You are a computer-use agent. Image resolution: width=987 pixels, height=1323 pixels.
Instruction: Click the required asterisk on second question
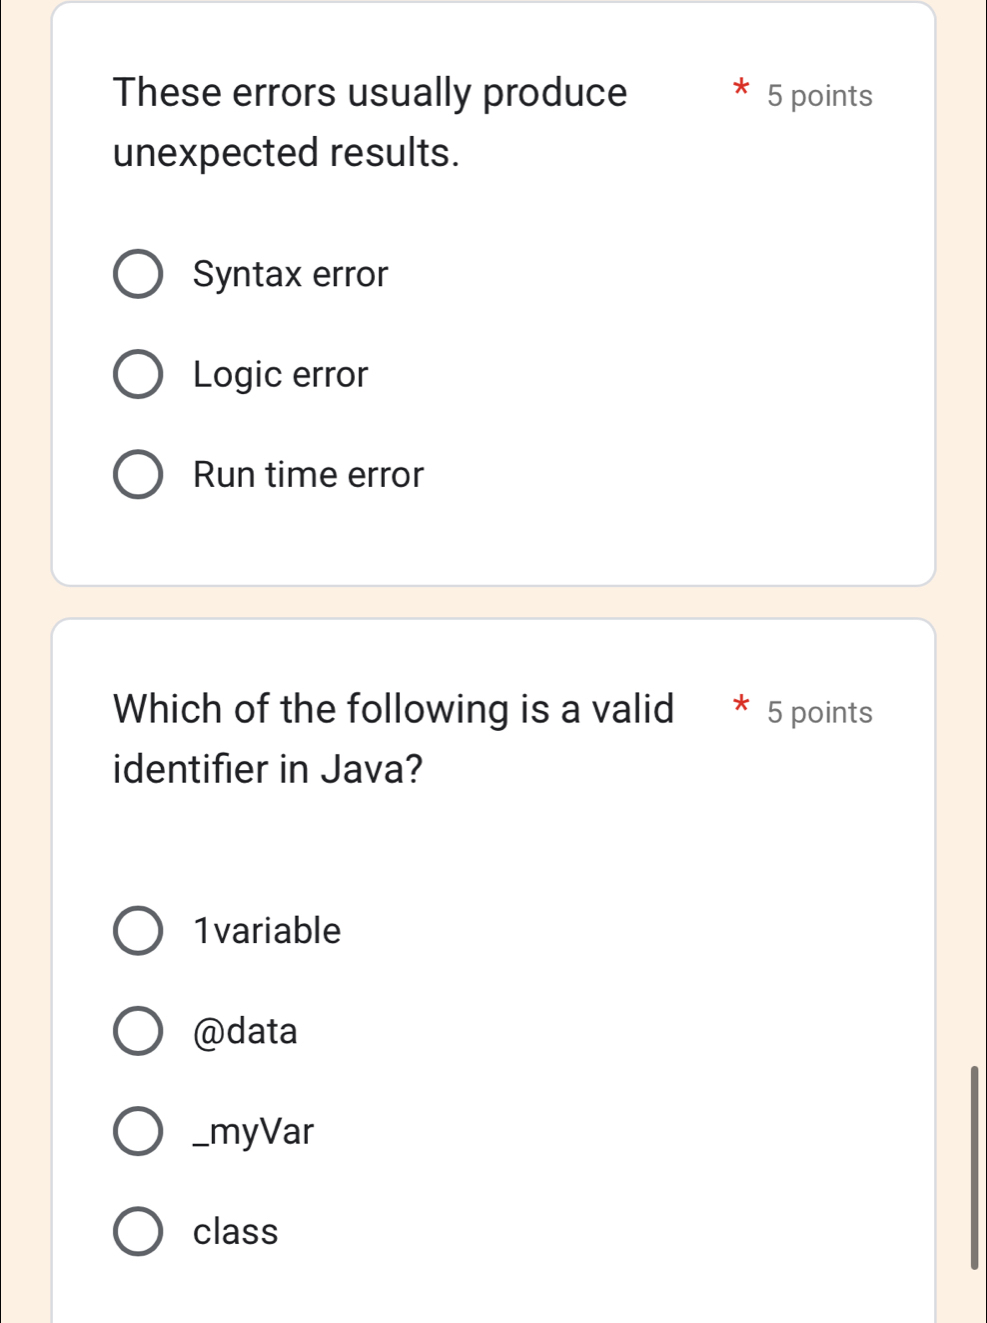point(740,707)
